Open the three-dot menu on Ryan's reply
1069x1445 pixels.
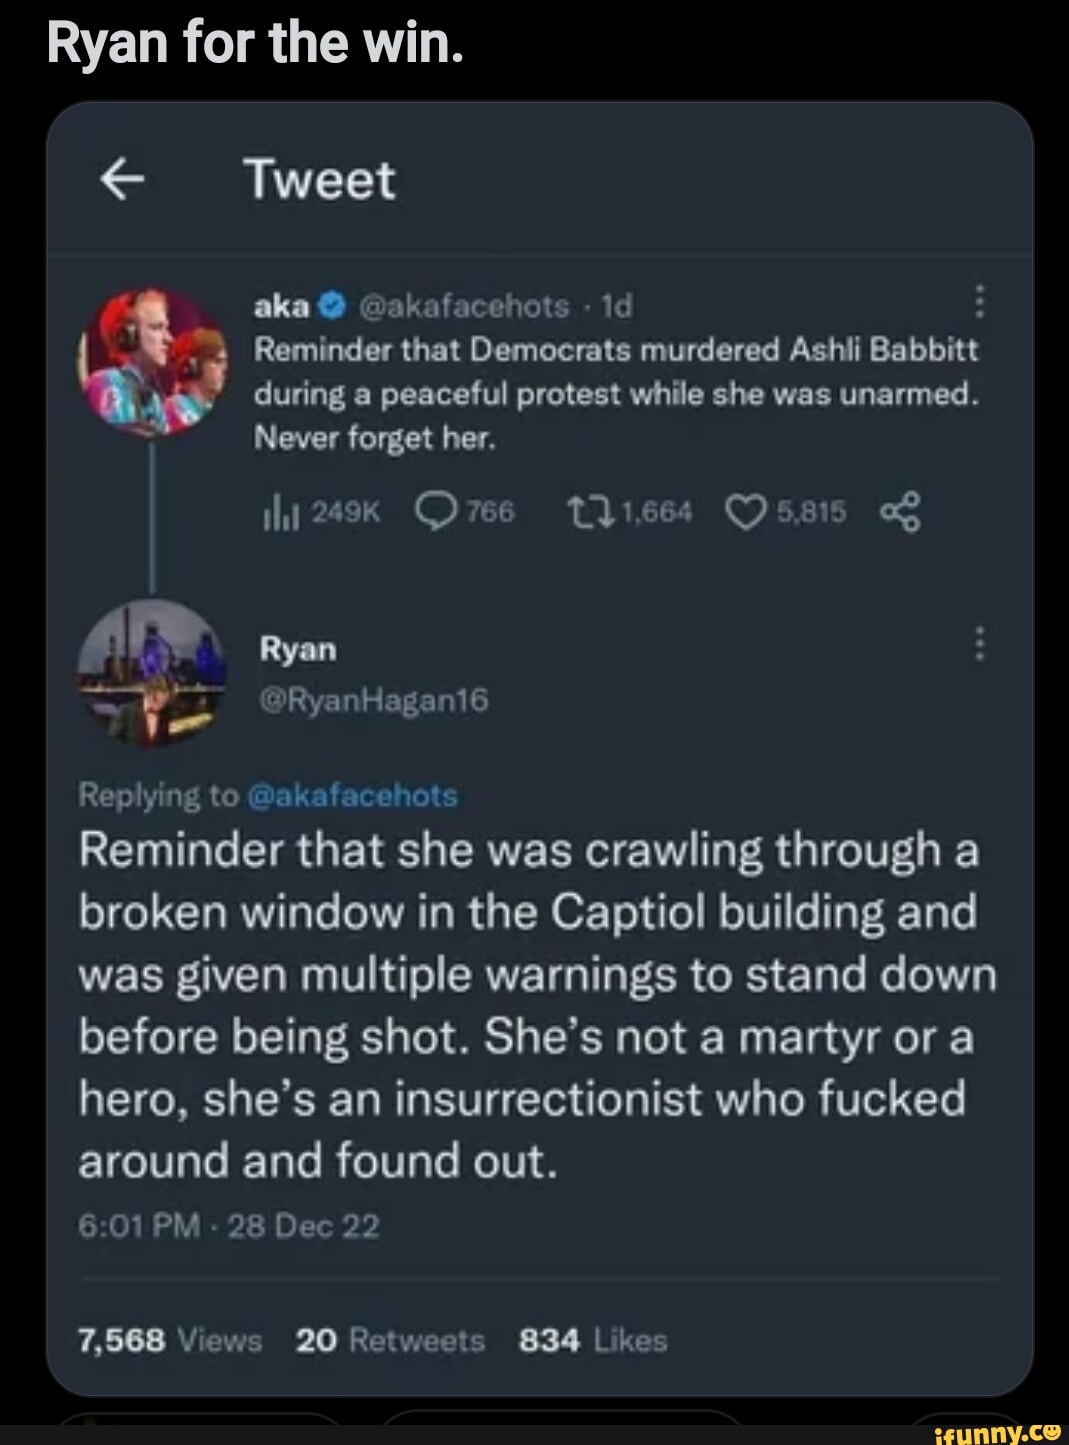979,645
